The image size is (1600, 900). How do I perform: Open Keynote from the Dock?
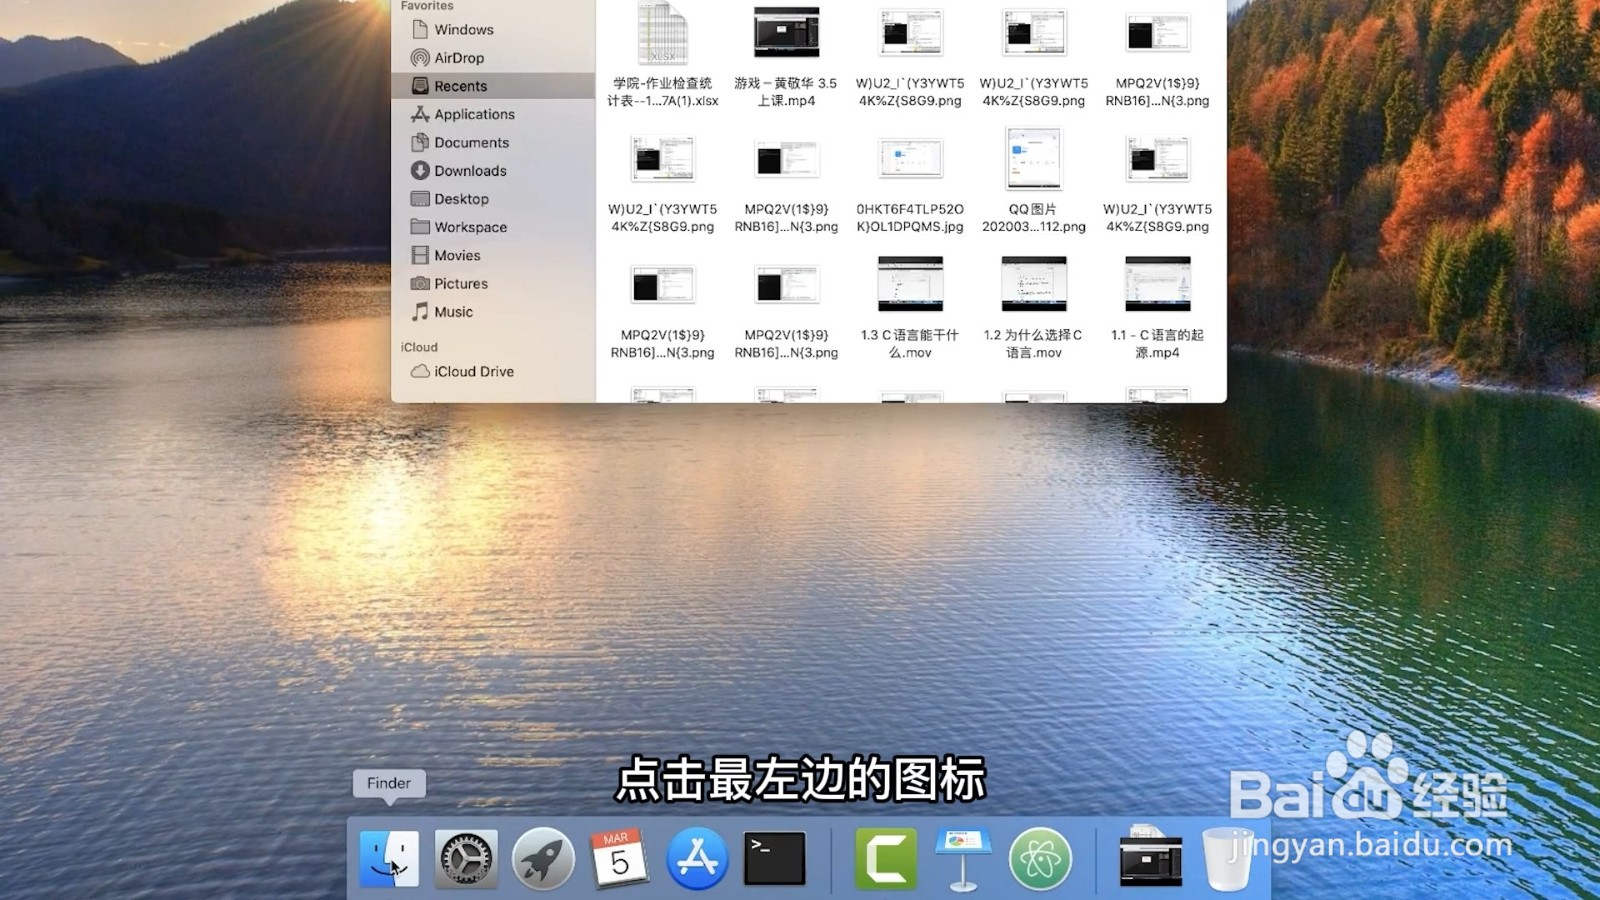[x=961, y=857]
